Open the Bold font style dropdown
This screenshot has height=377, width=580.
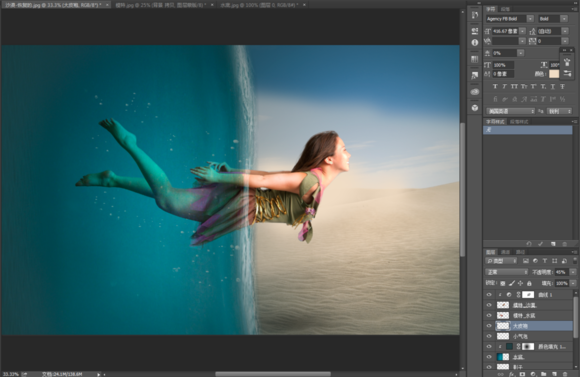[x=564, y=19]
